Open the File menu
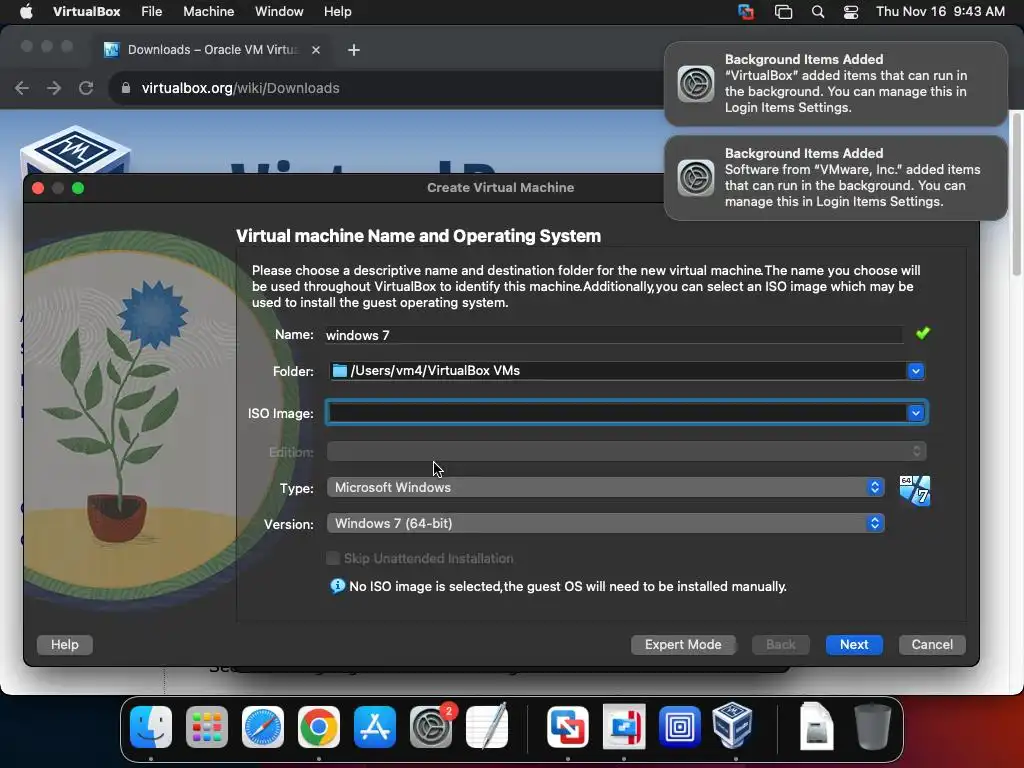 tap(152, 12)
